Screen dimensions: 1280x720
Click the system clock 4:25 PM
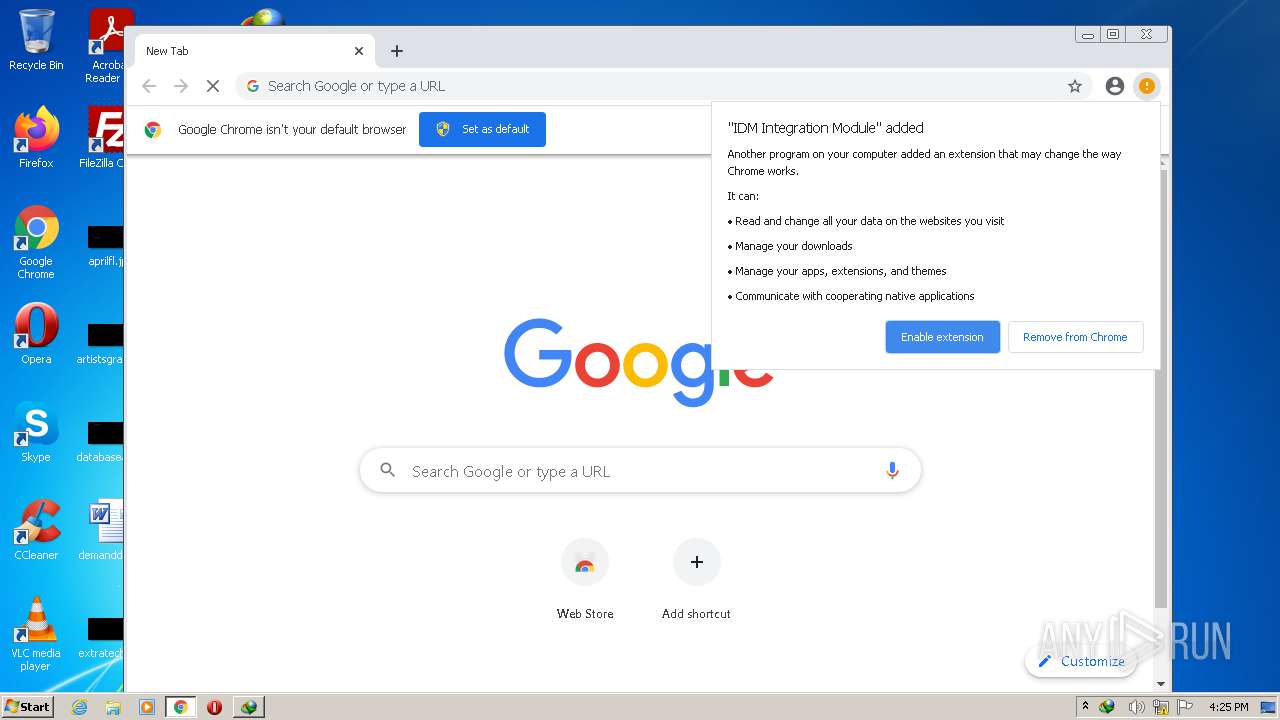tap(1228, 707)
